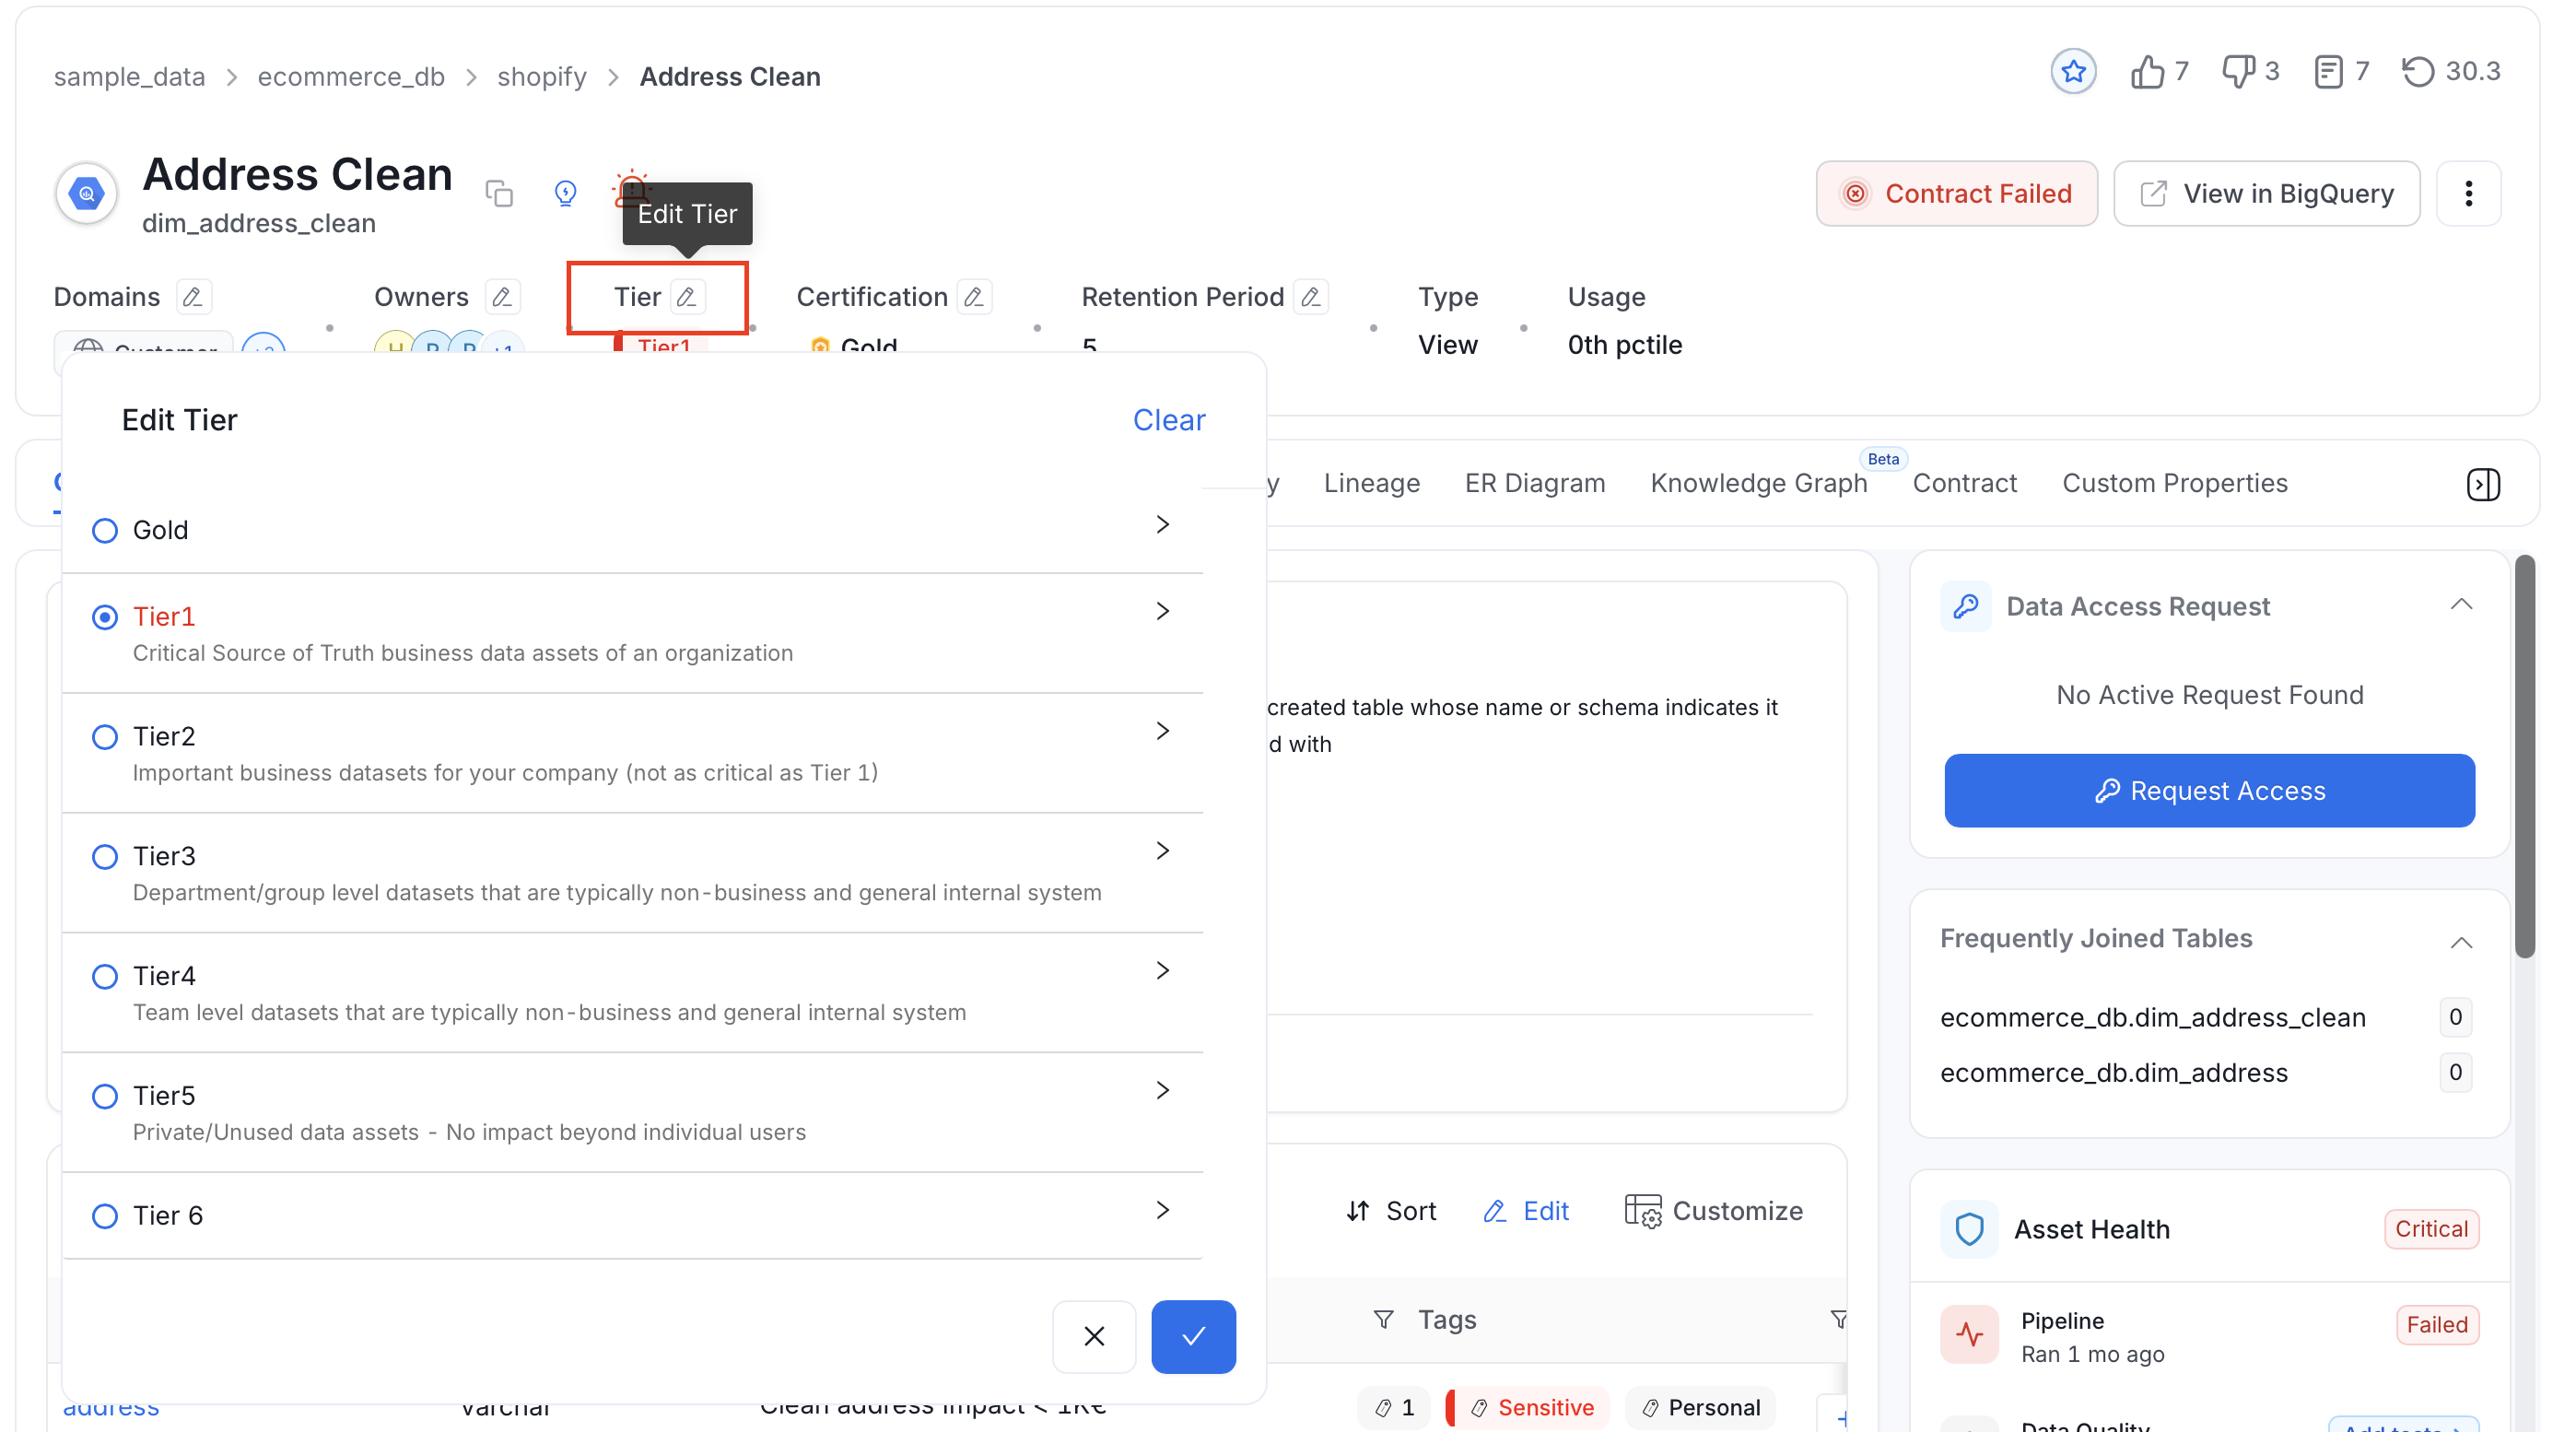This screenshot has height=1432, width=2576.
Task: Open the Custom Properties tab
Action: (2174, 484)
